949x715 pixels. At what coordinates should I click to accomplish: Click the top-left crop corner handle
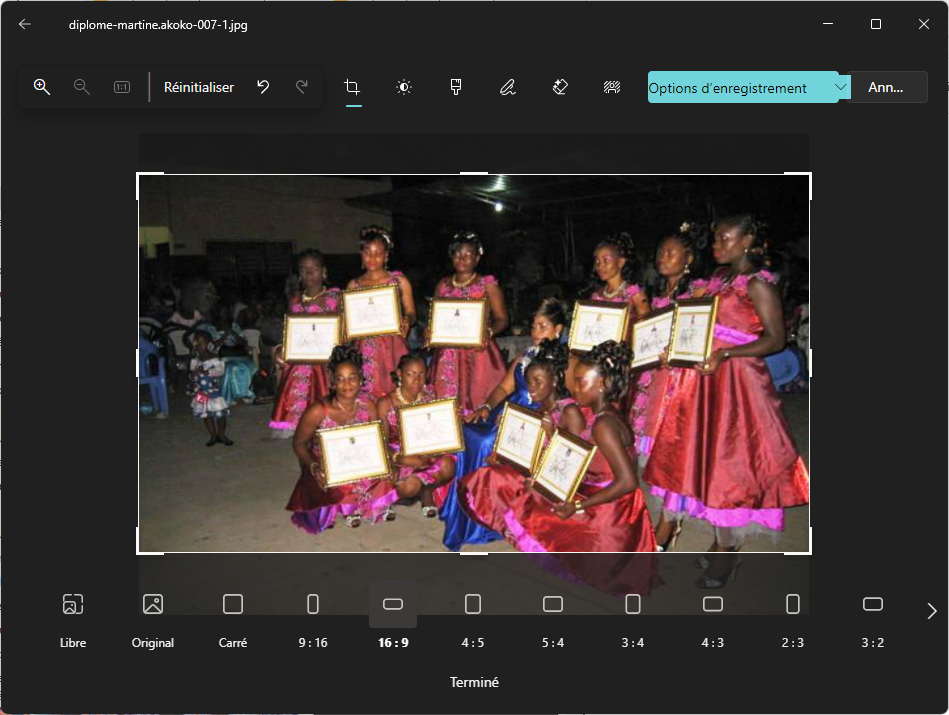[x=138, y=175]
